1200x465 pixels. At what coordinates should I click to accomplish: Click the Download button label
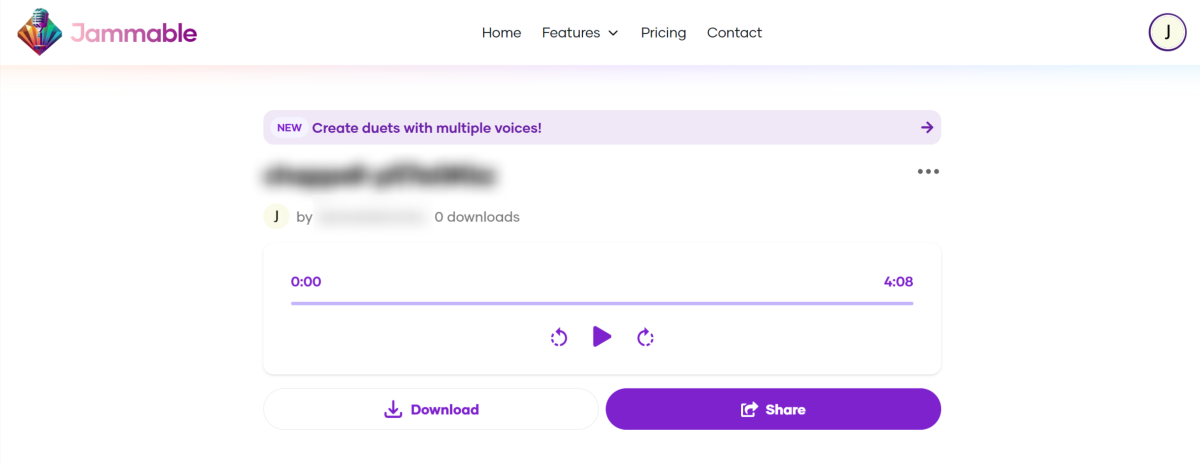(445, 409)
